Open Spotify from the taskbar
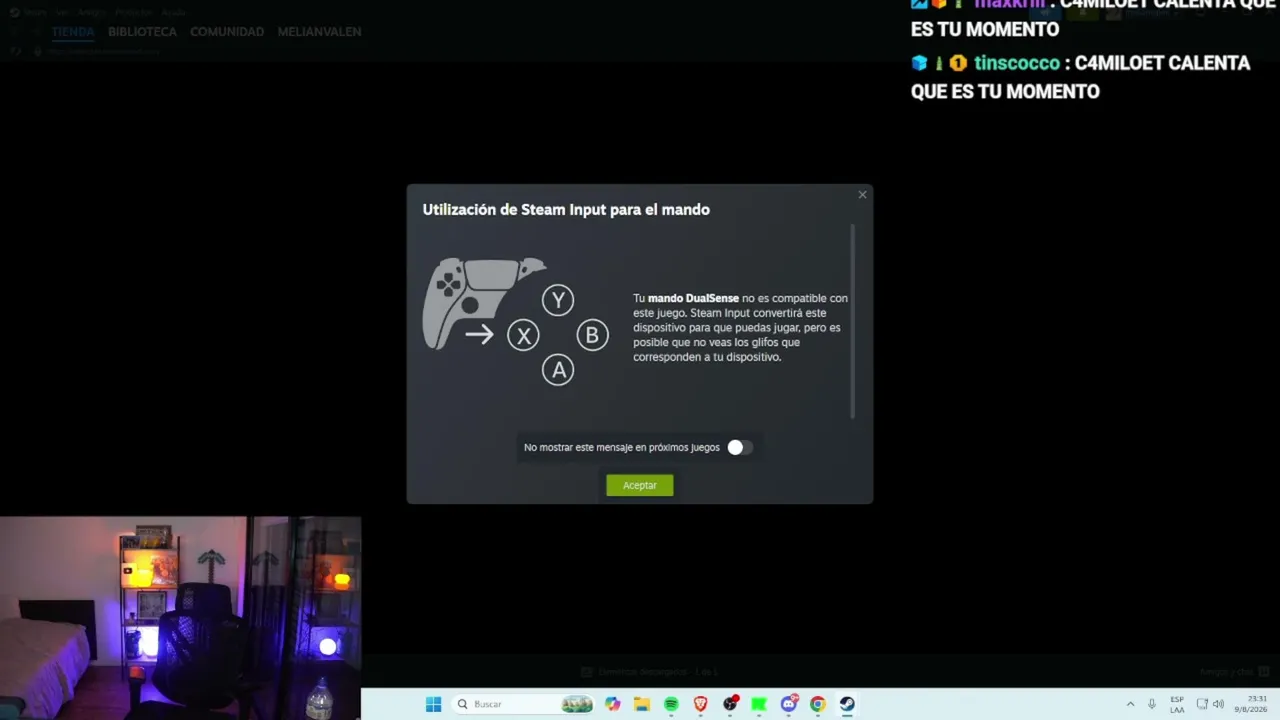 tap(671, 704)
